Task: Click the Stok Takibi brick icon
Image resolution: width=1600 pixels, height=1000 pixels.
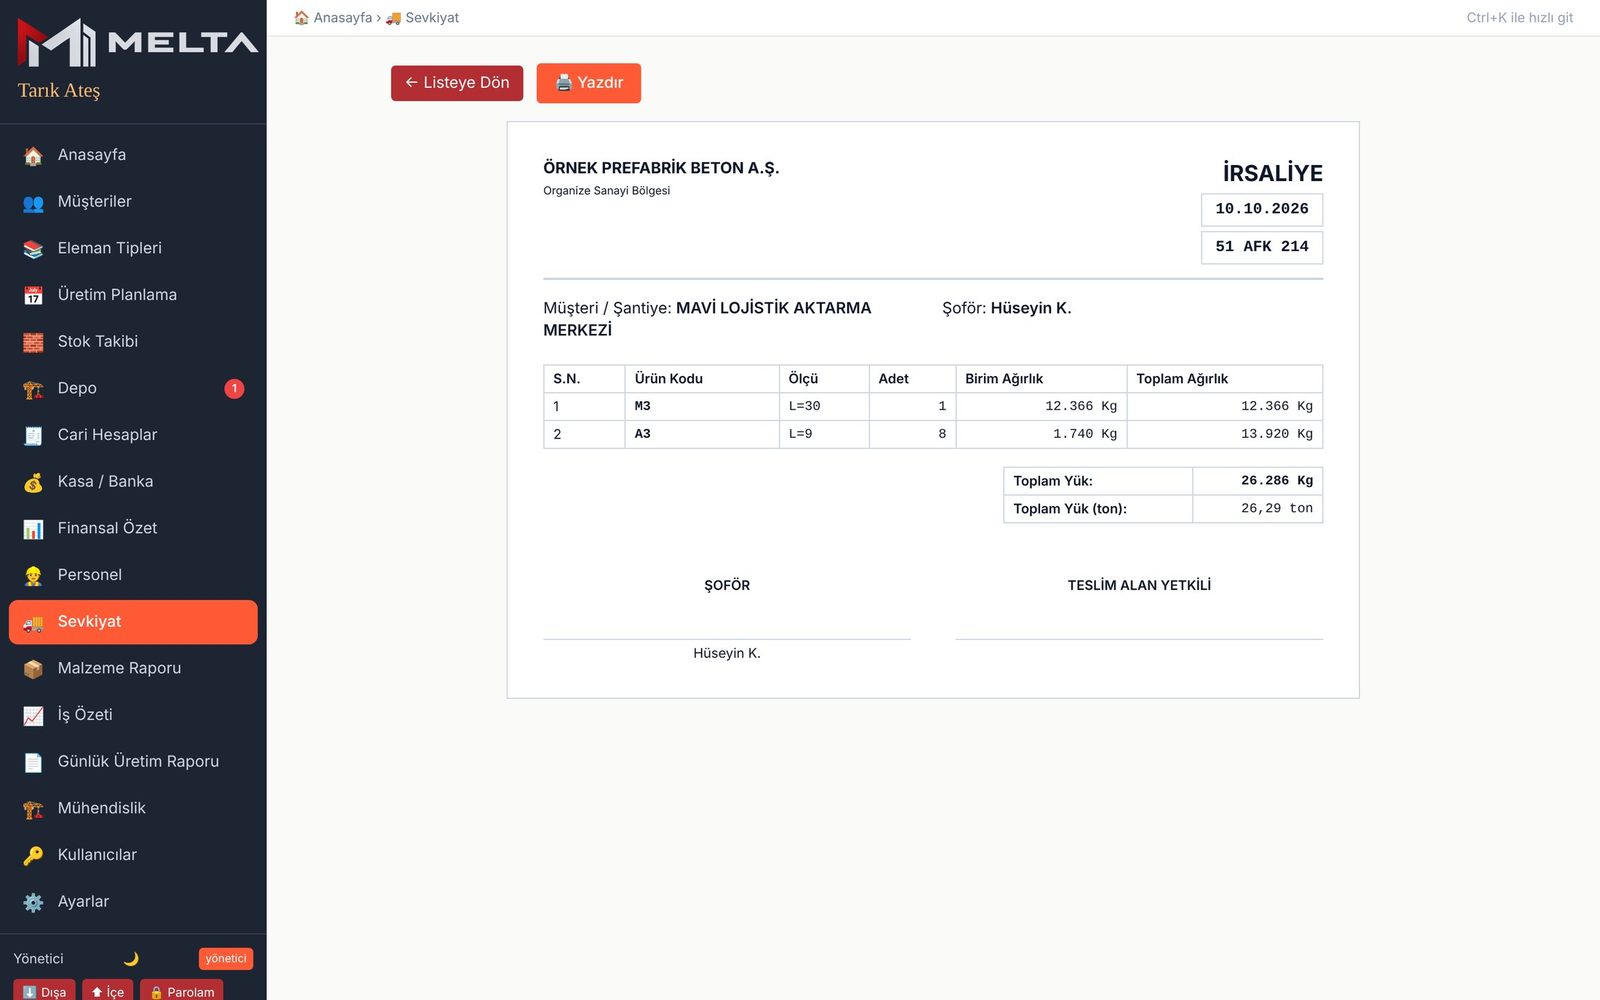Action: [33, 342]
